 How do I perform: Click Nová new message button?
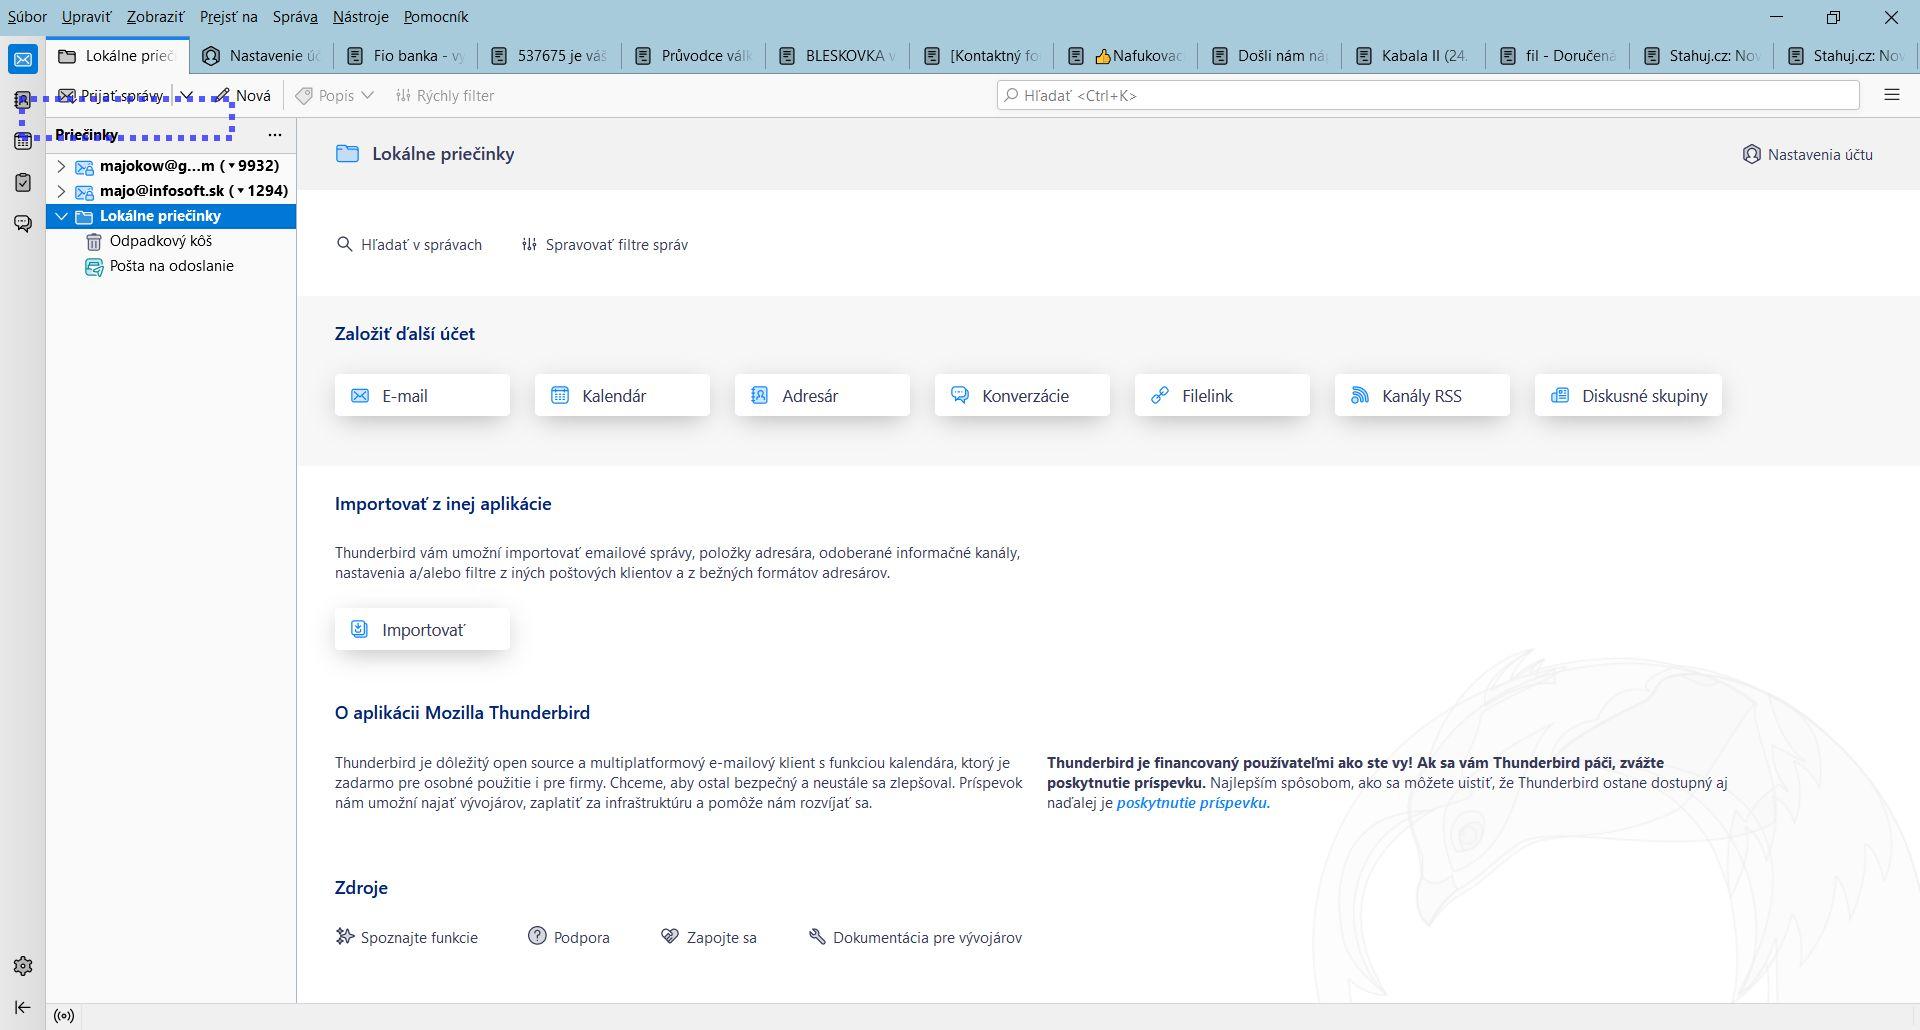[x=242, y=96]
